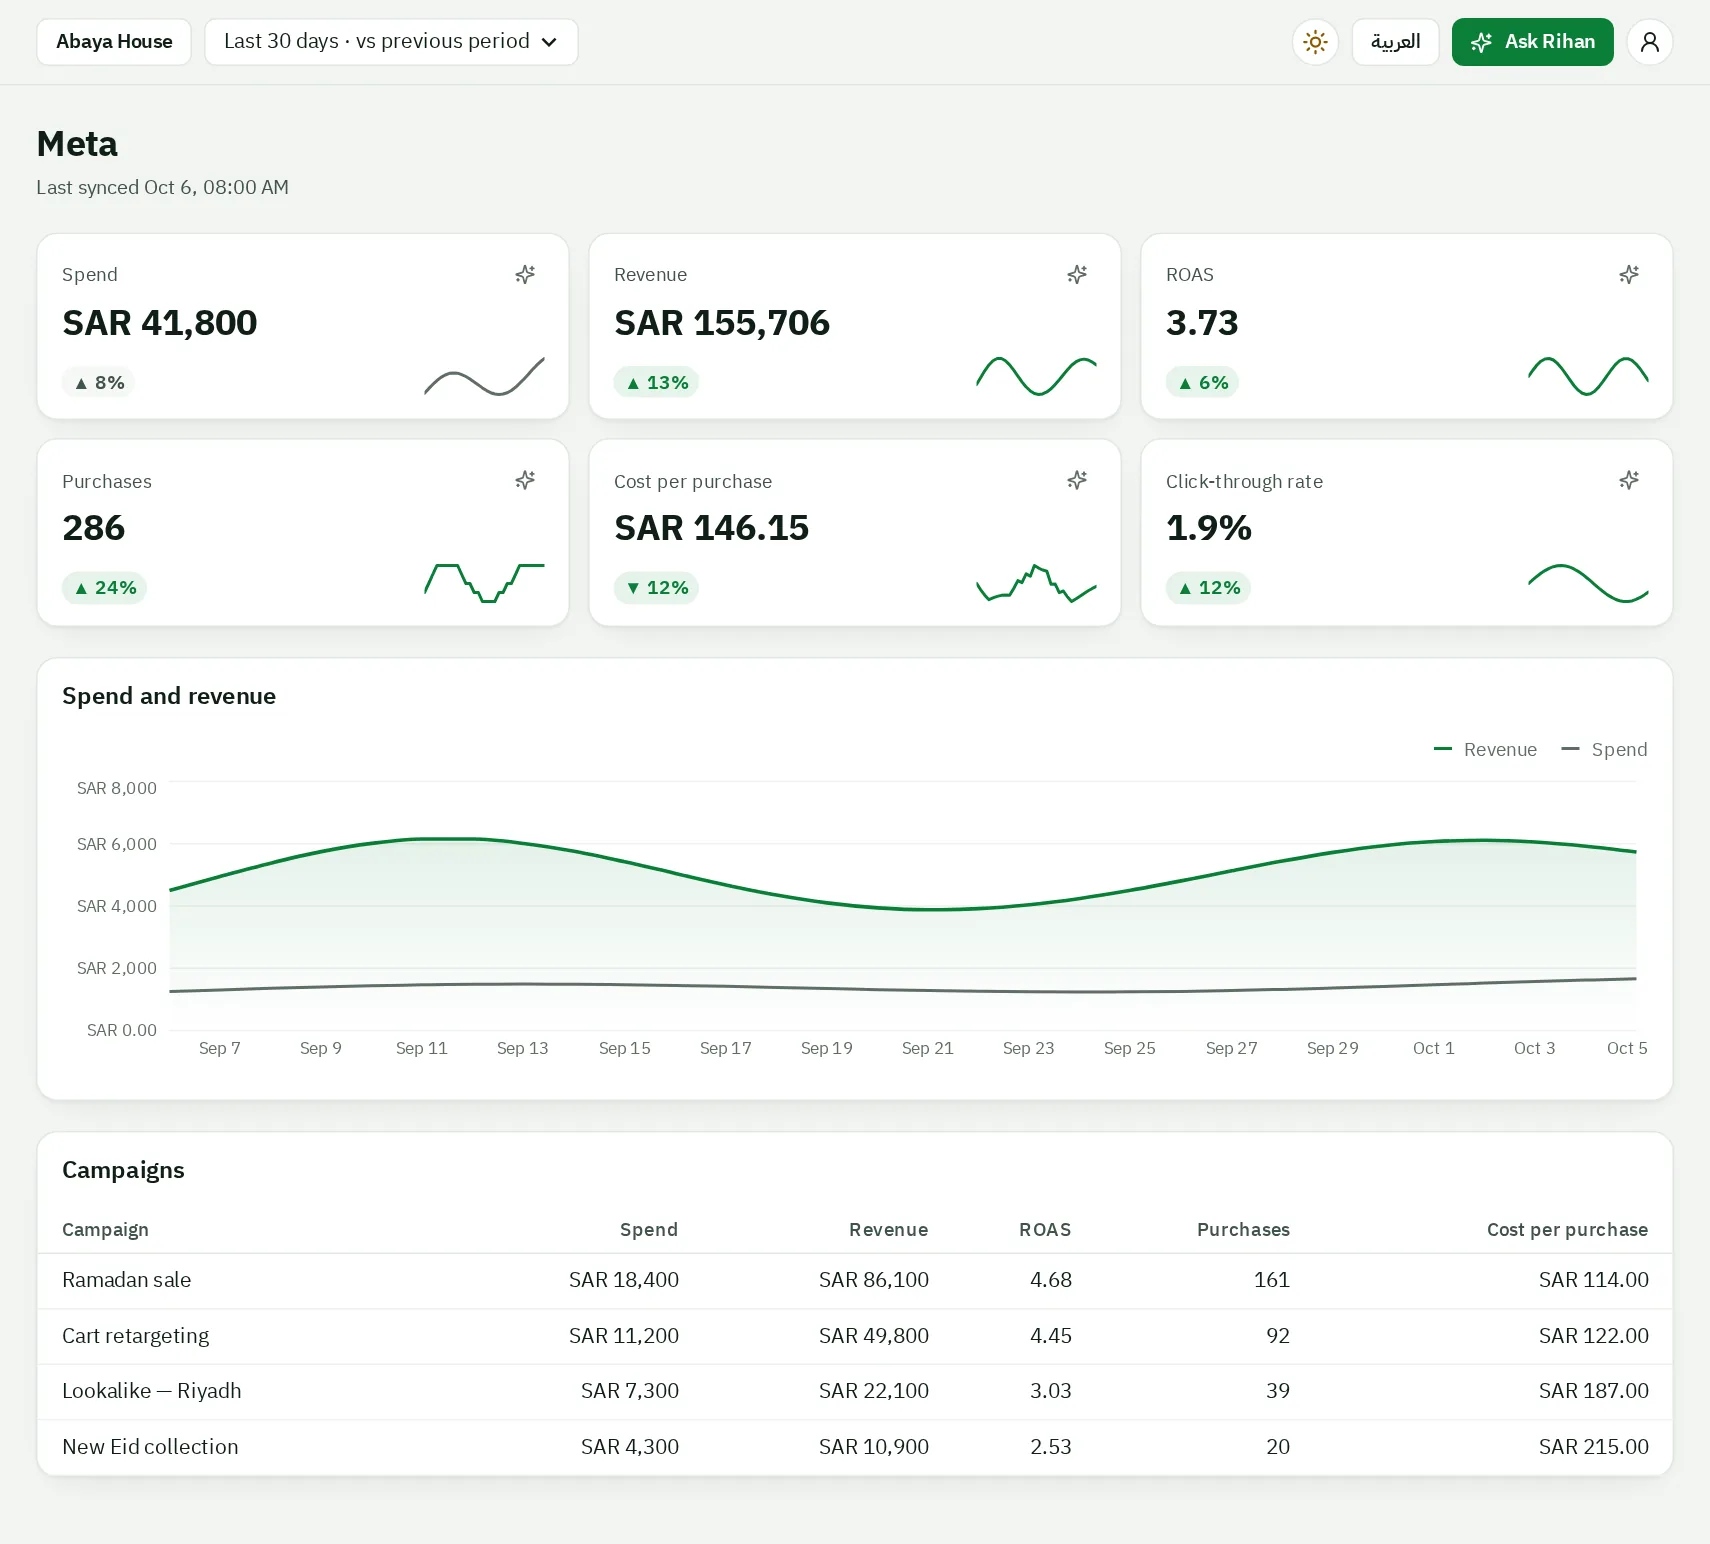Click SAR 18,400 spend cell

(624, 1280)
